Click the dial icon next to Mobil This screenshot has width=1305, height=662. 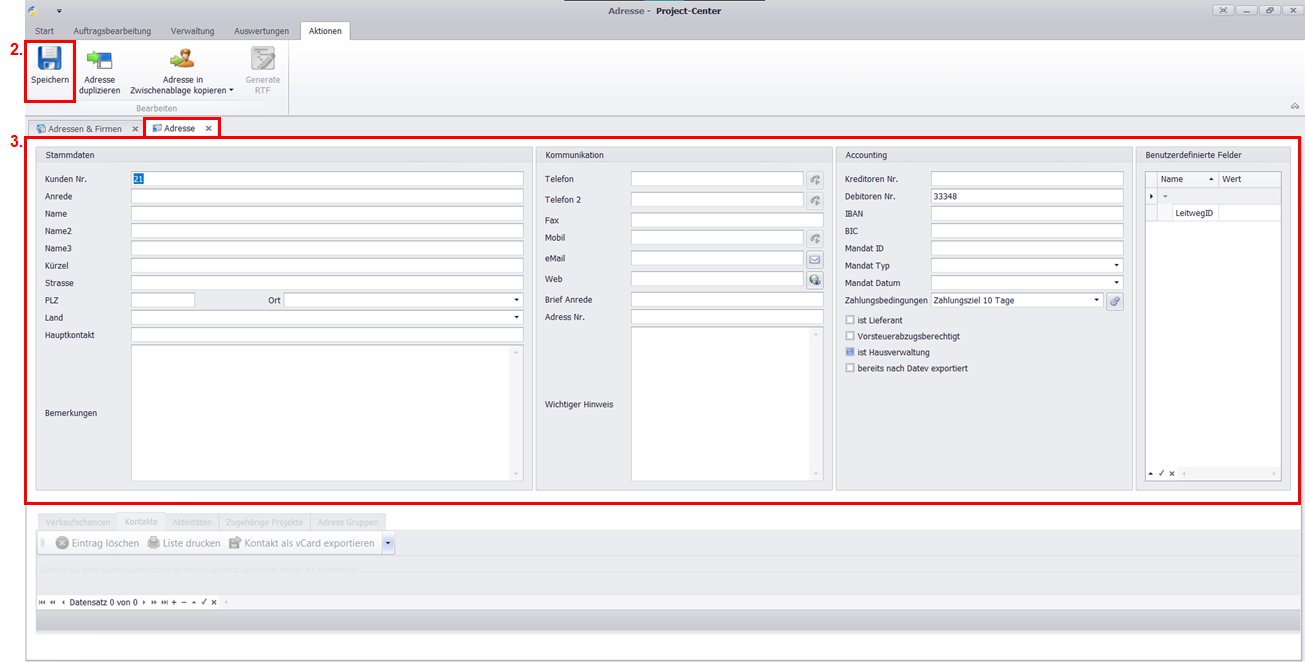tap(815, 238)
